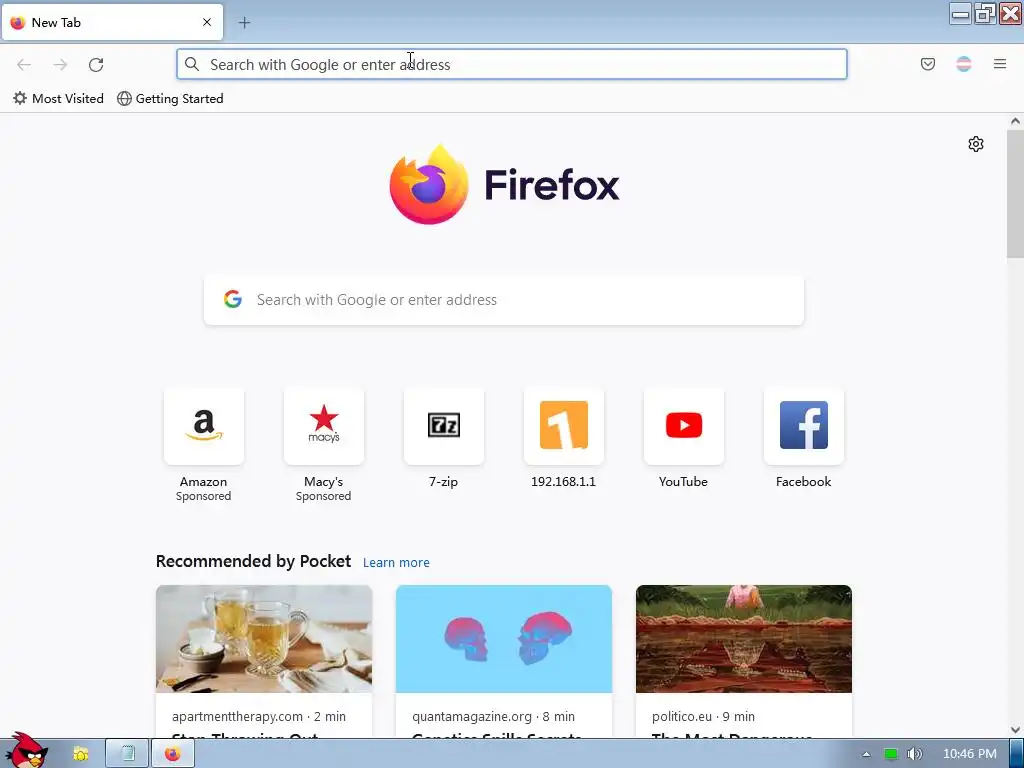Click the back navigation arrow

pos(24,65)
